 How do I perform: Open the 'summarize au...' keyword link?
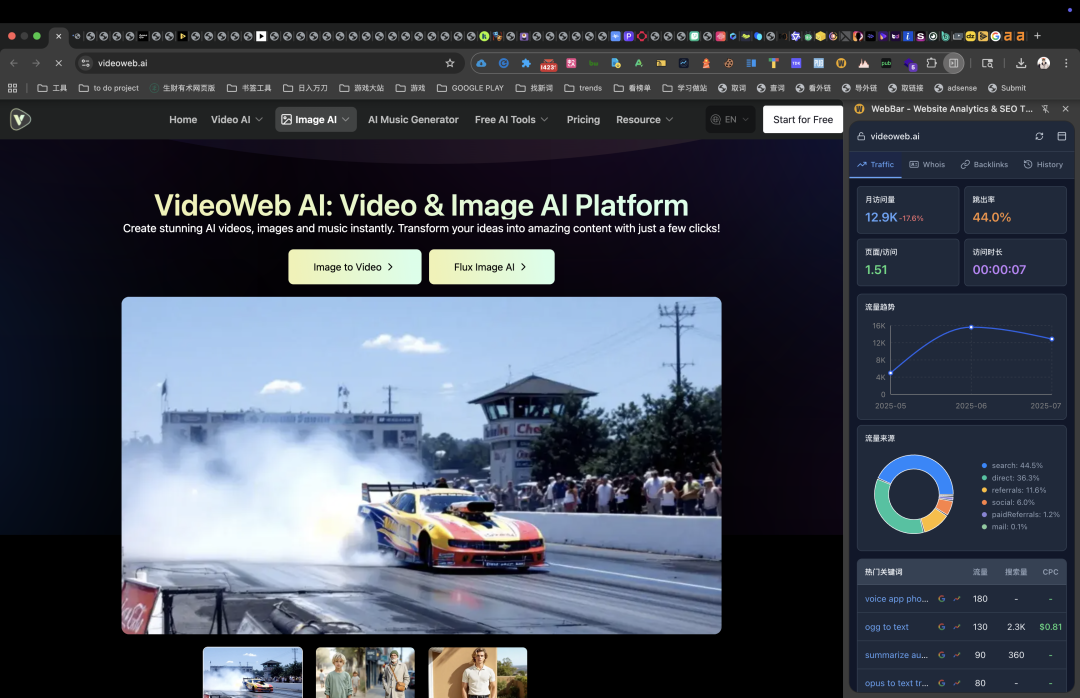896,655
